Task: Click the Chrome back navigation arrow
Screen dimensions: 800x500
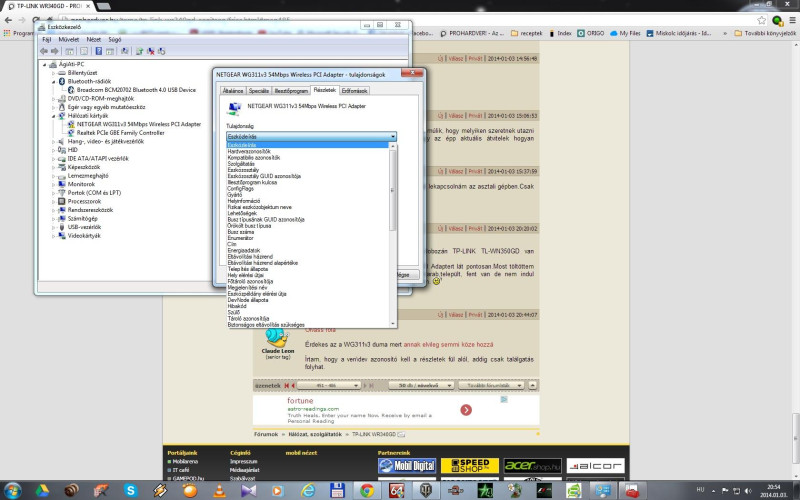Action: coord(8,20)
